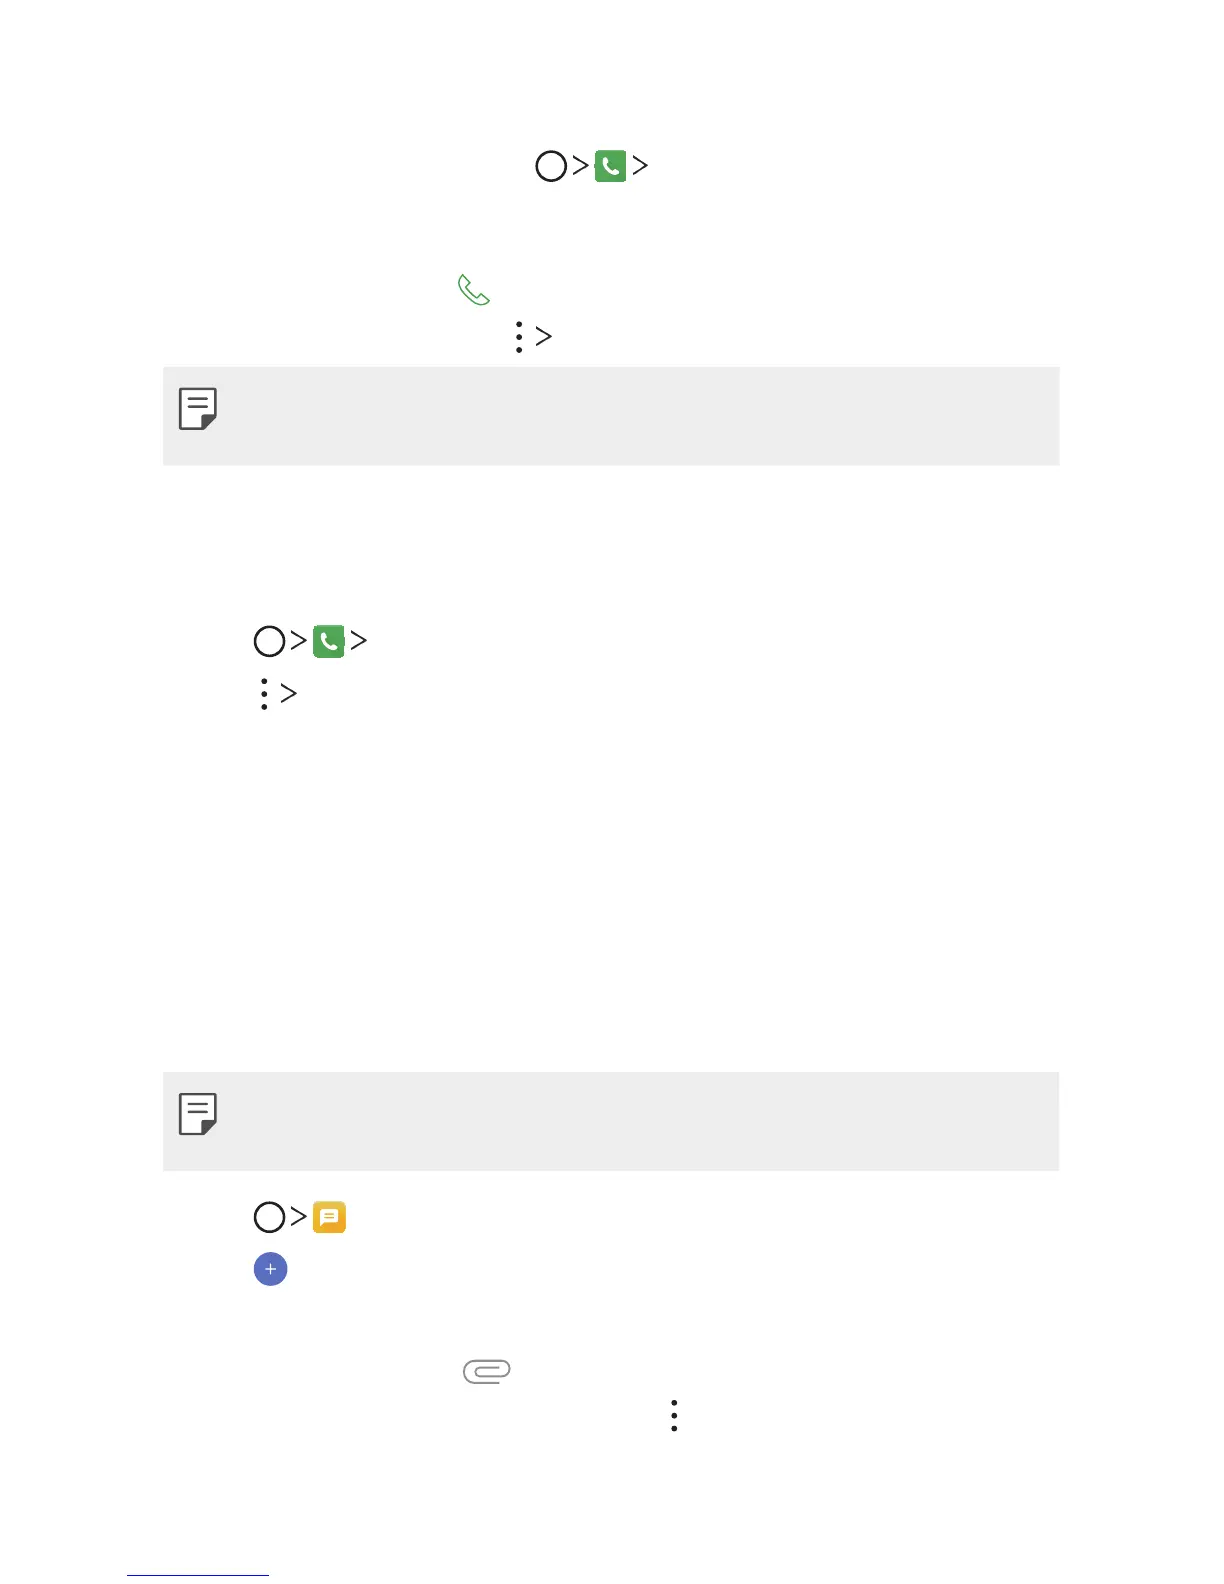Open the yellow Messaging app icon
Screen dimensions: 1224x1584
pos(329,1217)
